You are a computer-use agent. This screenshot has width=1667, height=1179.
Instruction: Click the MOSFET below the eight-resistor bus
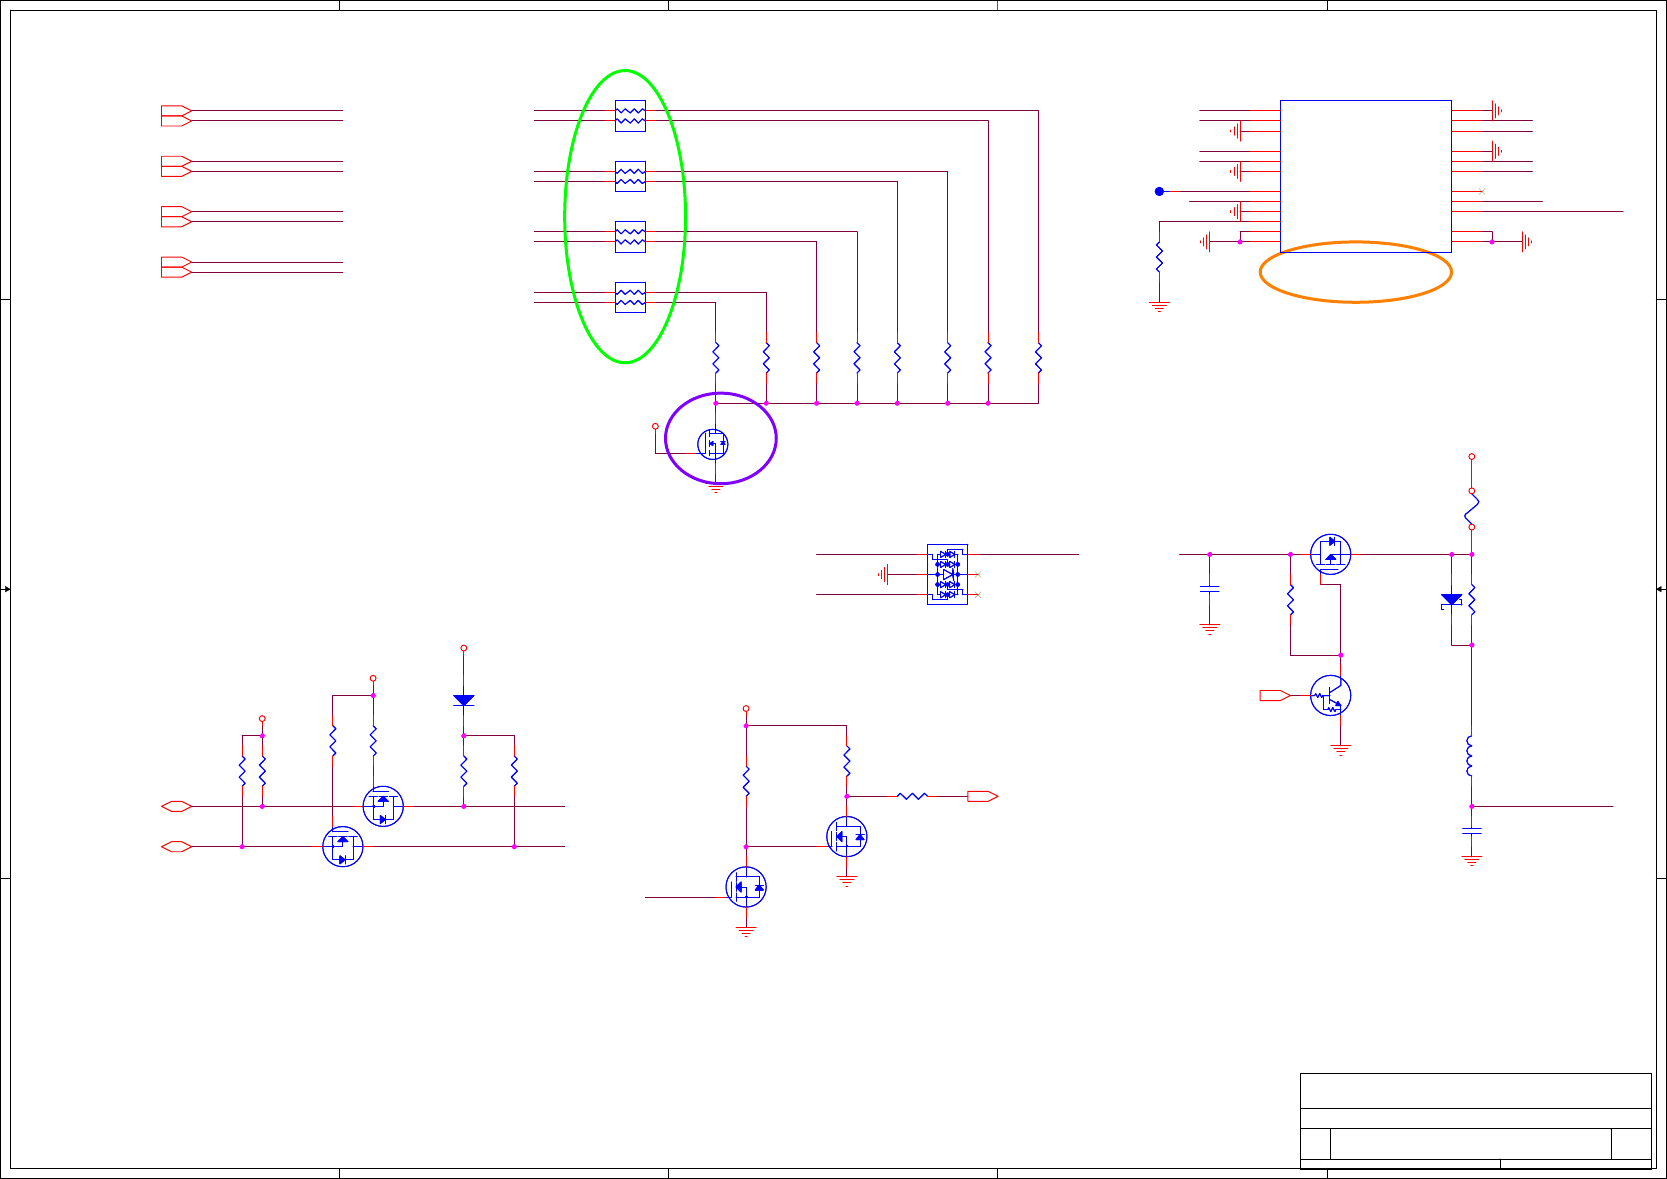pos(713,443)
